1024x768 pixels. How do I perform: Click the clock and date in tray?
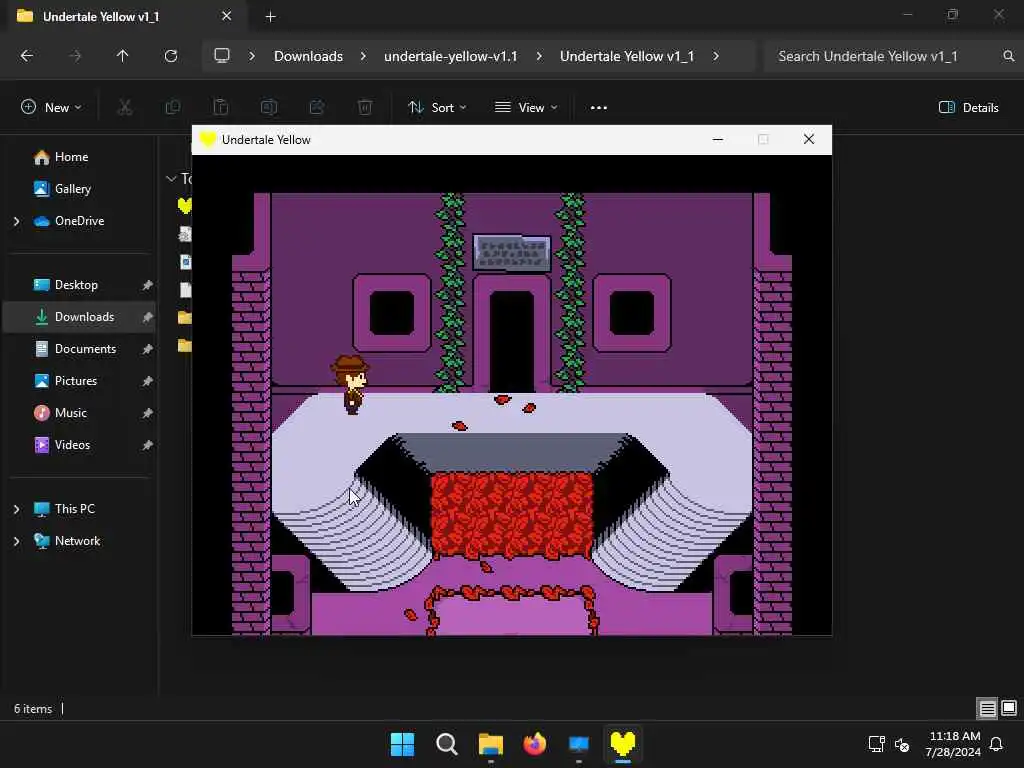click(954, 744)
